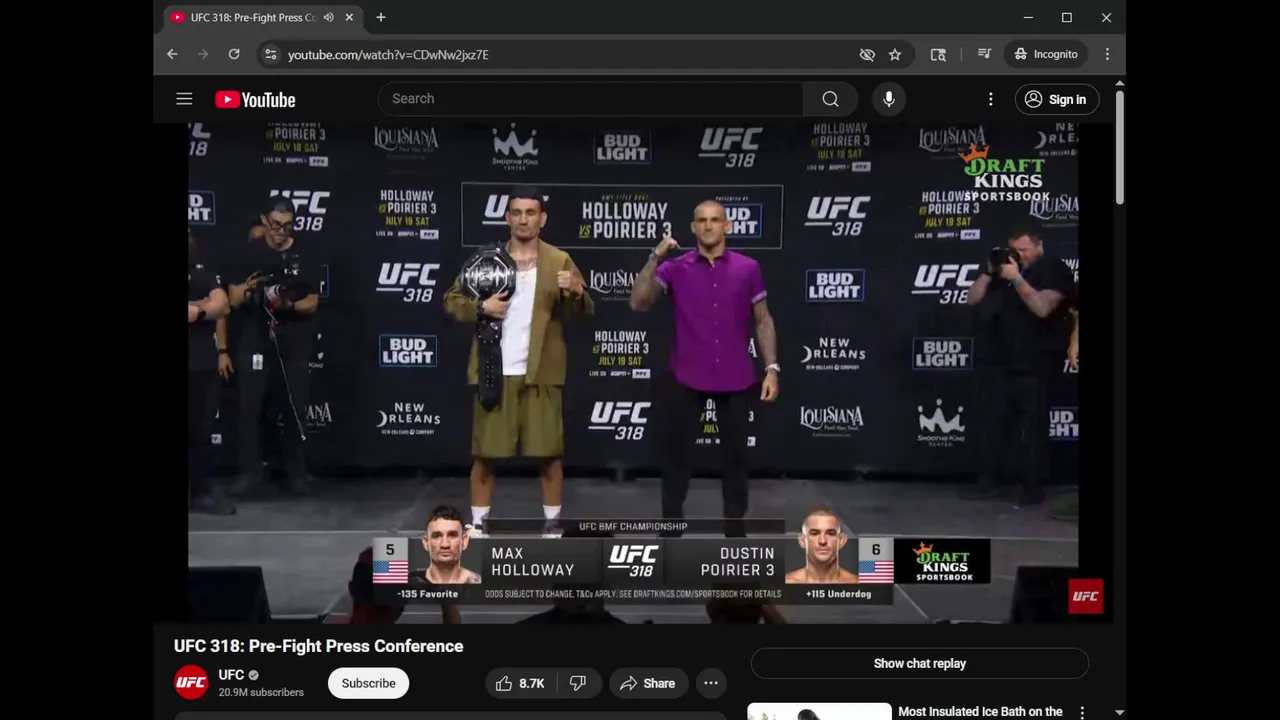Click the page vertical scrollbar thumb
This screenshot has width=1280, height=720.
(x=1119, y=147)
